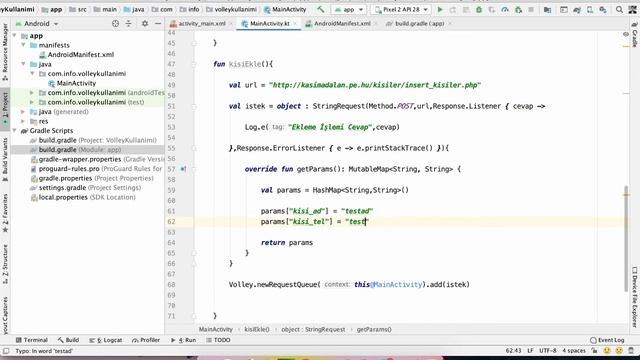Open the 4: Run tool window
The height and width of the screenshot is (360, 640).
[183, 340]
